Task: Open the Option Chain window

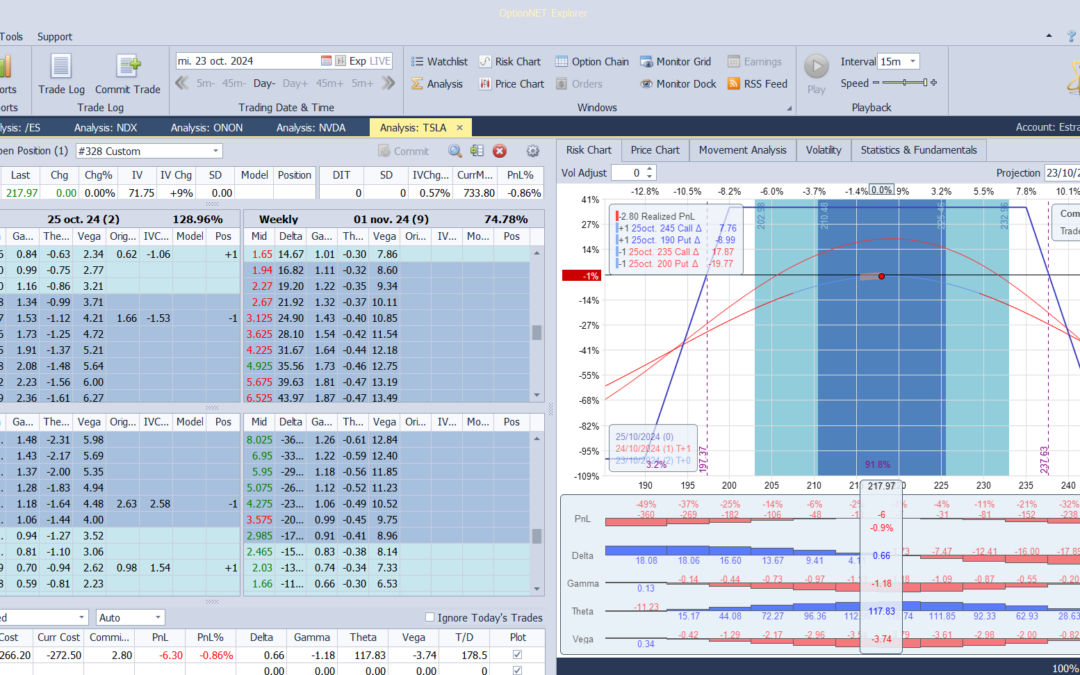Action: [x=592, y=61]
